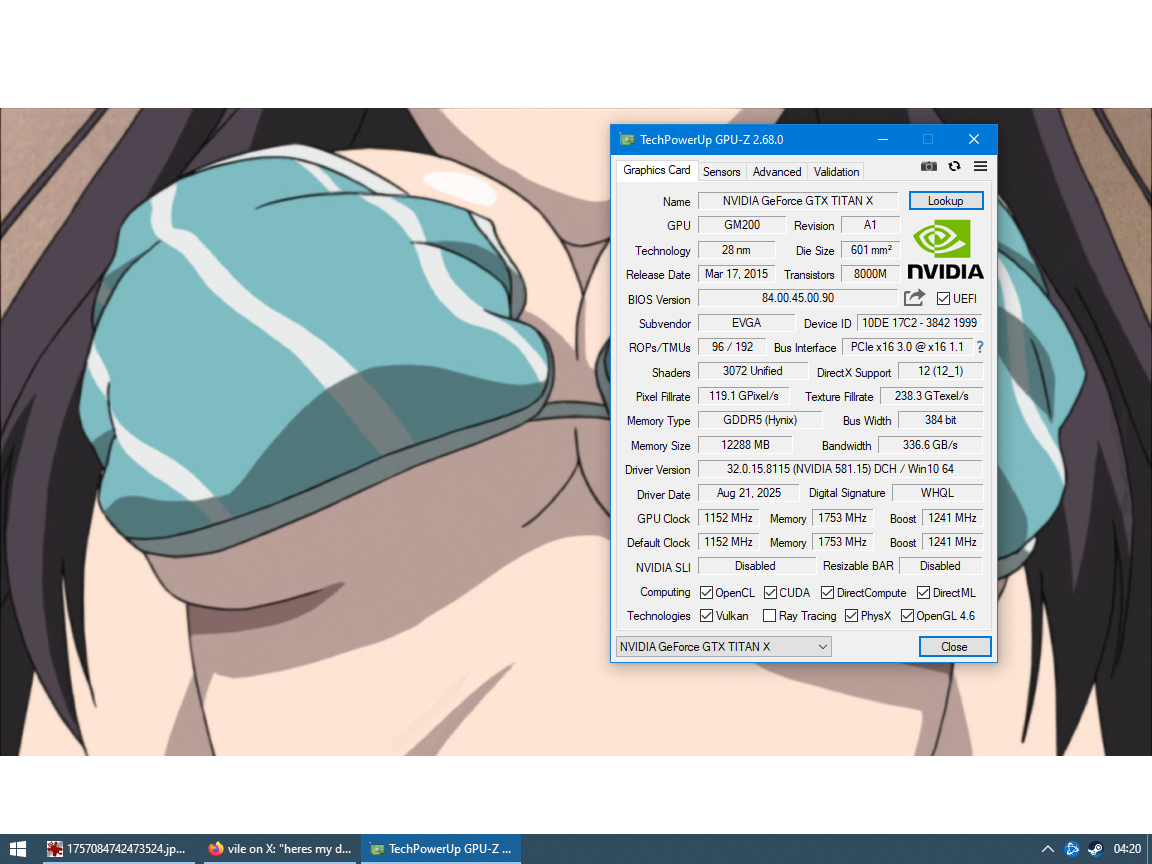Screen dimensions: 1152x864
Task: Toggle the Ray Tracing checkbox
Action: 769,616
